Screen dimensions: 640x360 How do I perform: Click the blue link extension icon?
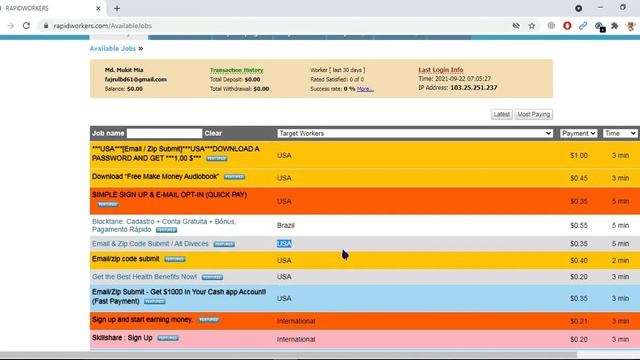point(583,26)
